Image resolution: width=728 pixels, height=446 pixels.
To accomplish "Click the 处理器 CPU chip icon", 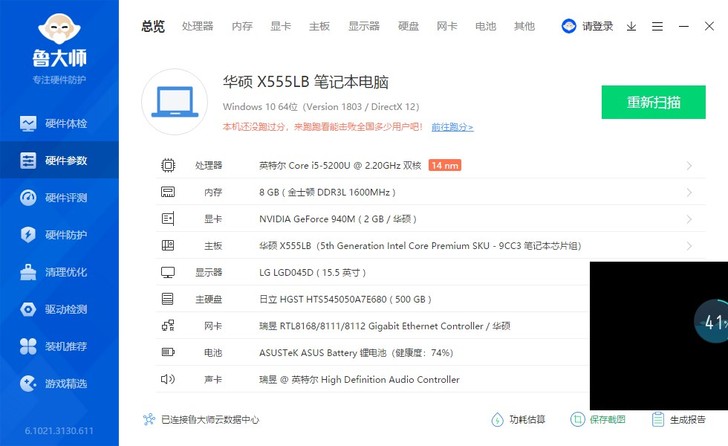I will [168, 165].
